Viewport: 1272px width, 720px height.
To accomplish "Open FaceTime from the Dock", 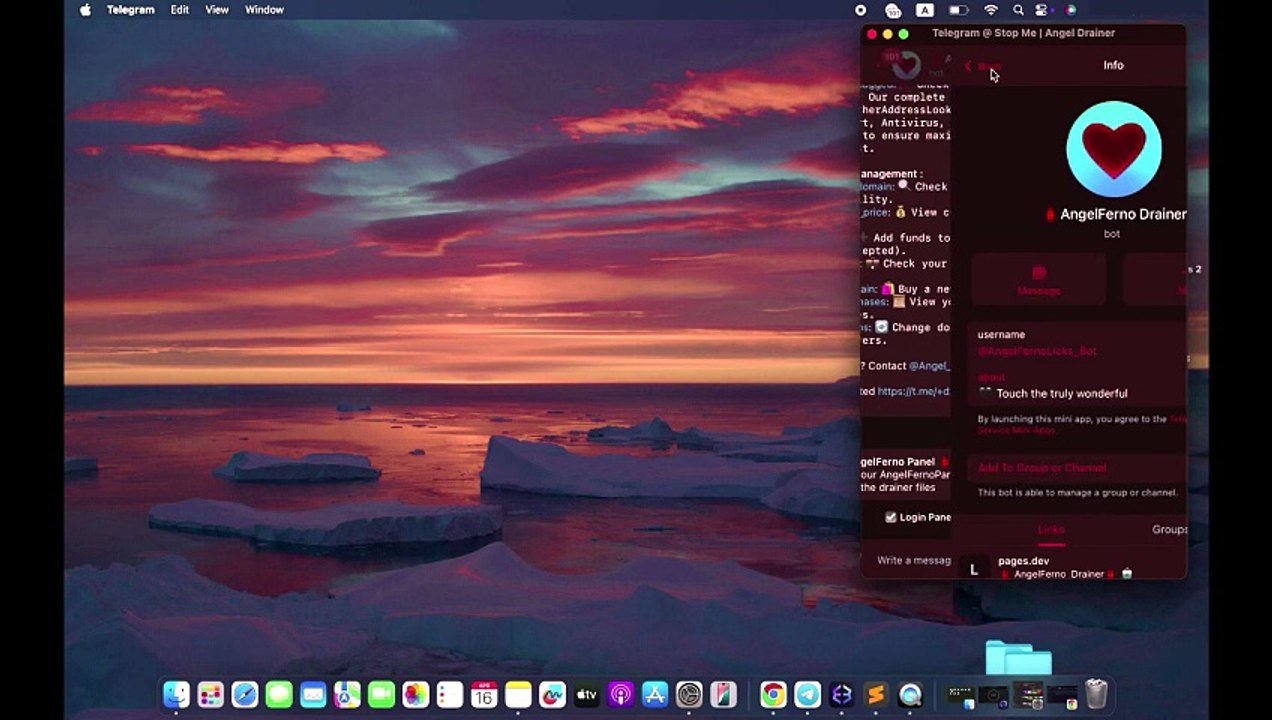I will [381, 694].
